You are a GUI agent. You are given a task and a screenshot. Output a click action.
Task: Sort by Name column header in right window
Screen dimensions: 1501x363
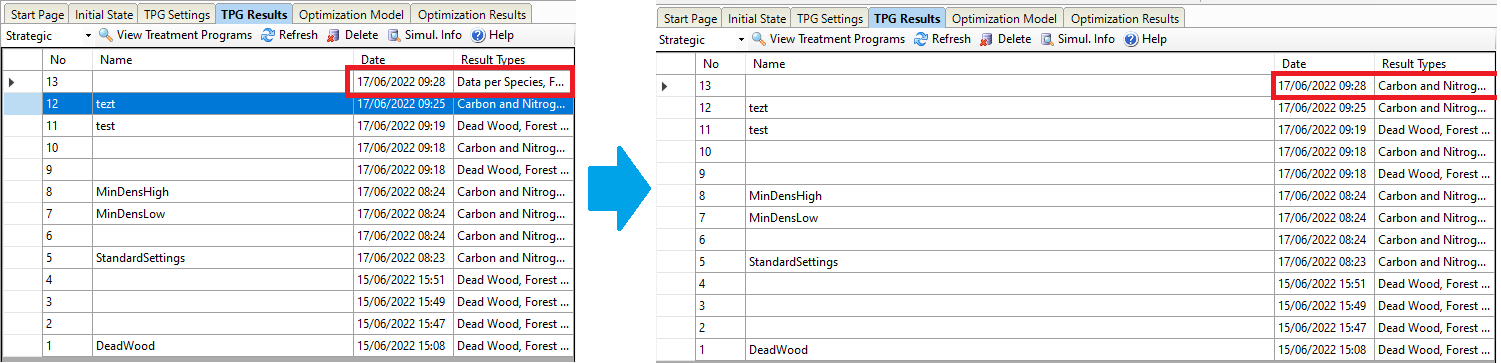click(x=1010, y=64)
